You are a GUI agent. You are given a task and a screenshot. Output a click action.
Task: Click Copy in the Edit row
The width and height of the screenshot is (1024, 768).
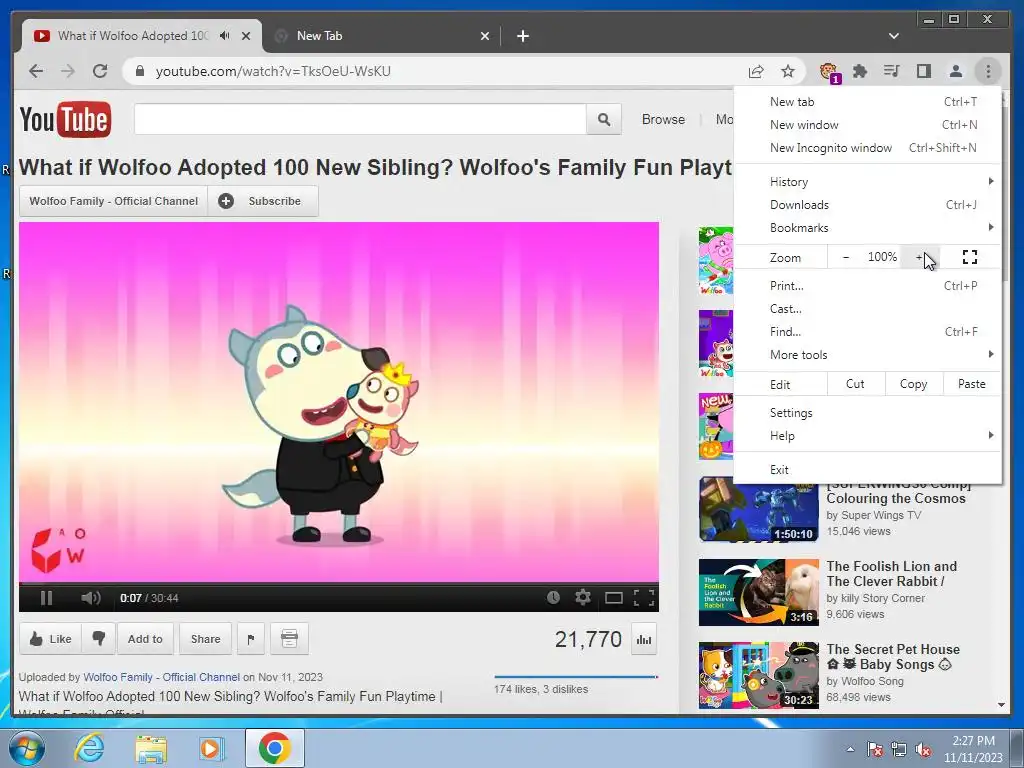(x=914, y=384)
